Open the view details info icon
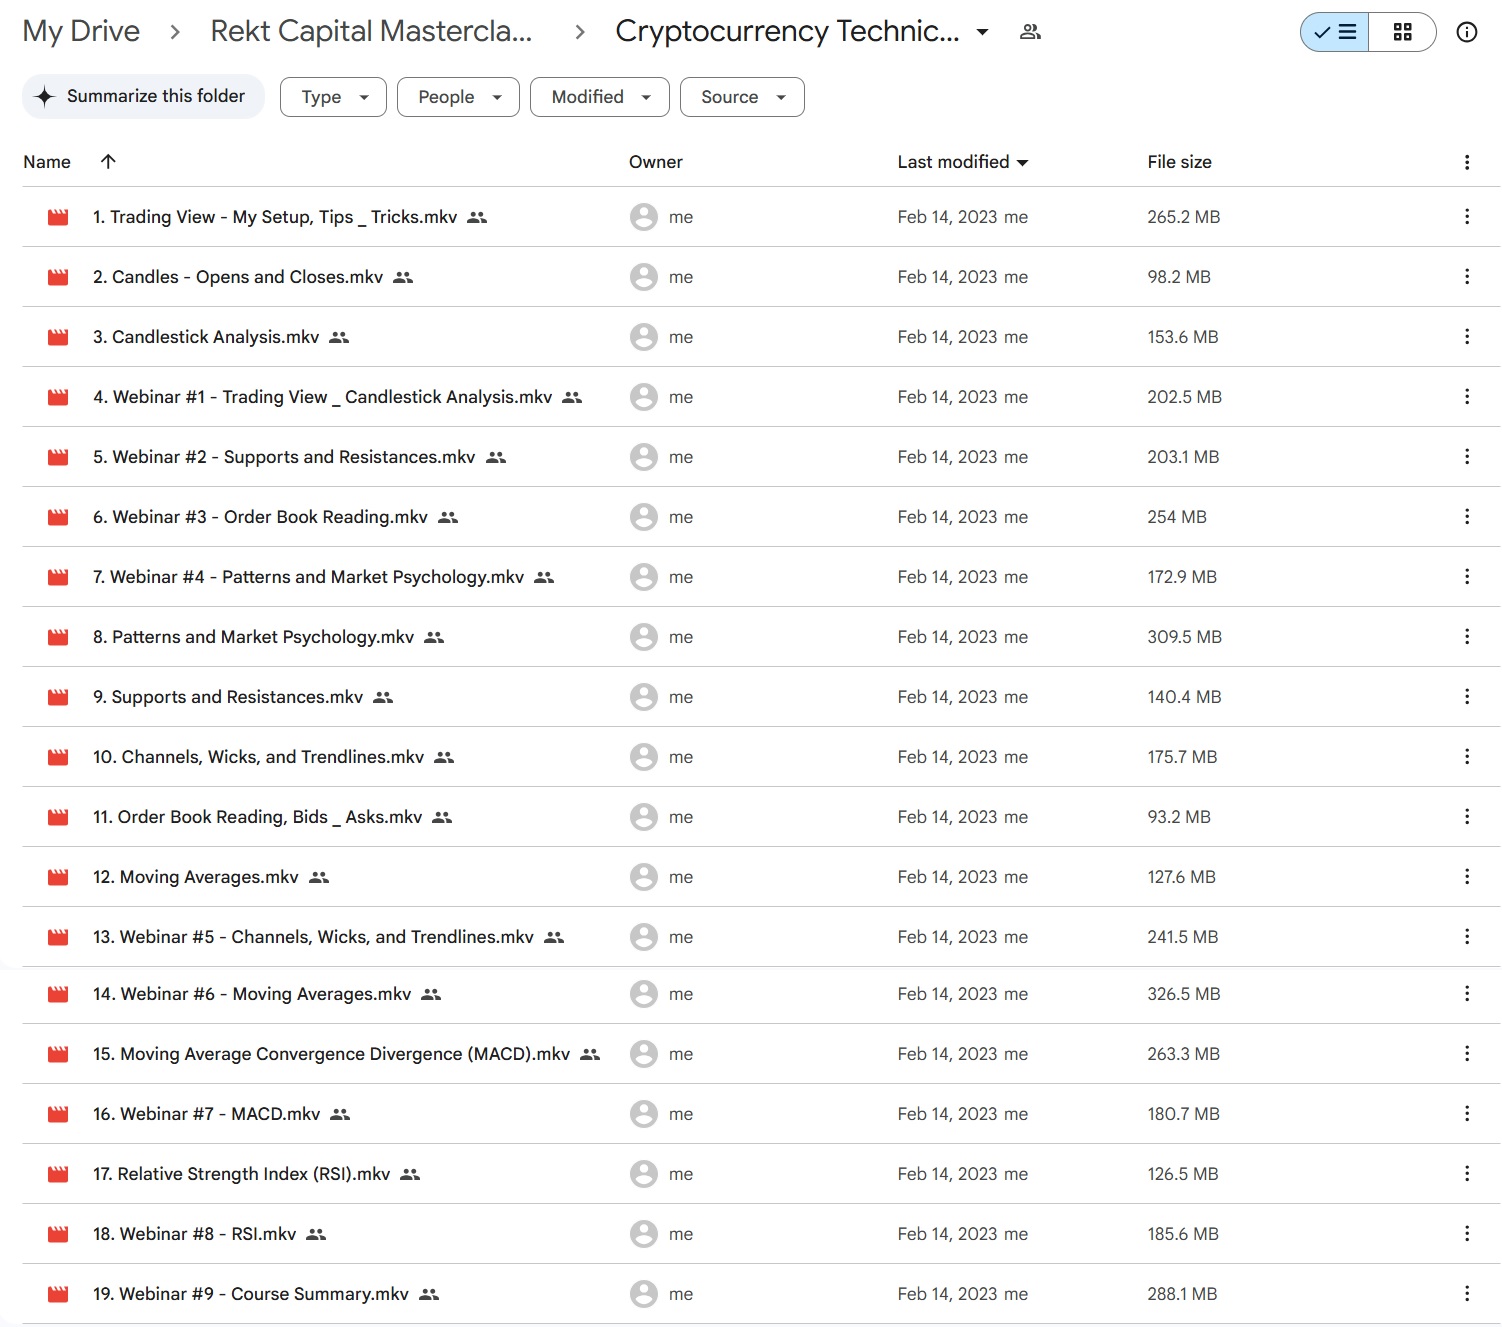1502x1327 pixels. click(x=1466, y=32)
